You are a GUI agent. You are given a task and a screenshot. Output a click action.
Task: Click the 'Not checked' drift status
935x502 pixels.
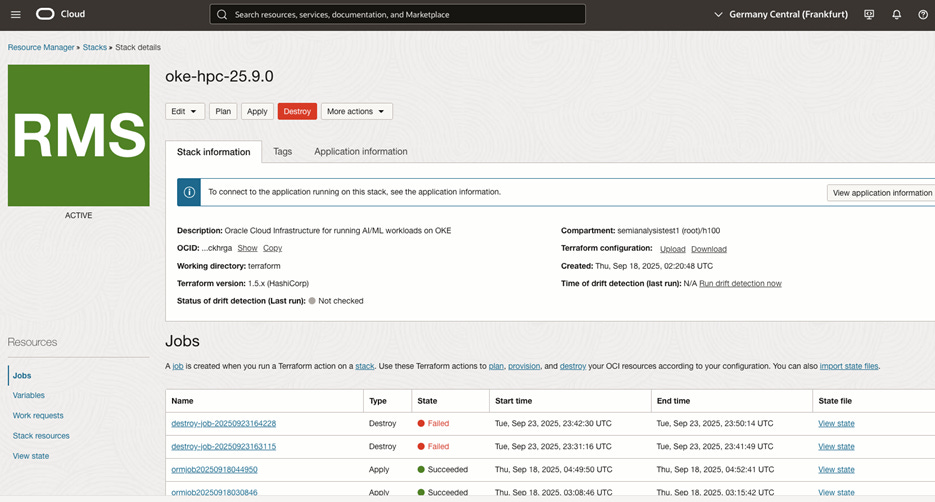click(x=336, y=301)
